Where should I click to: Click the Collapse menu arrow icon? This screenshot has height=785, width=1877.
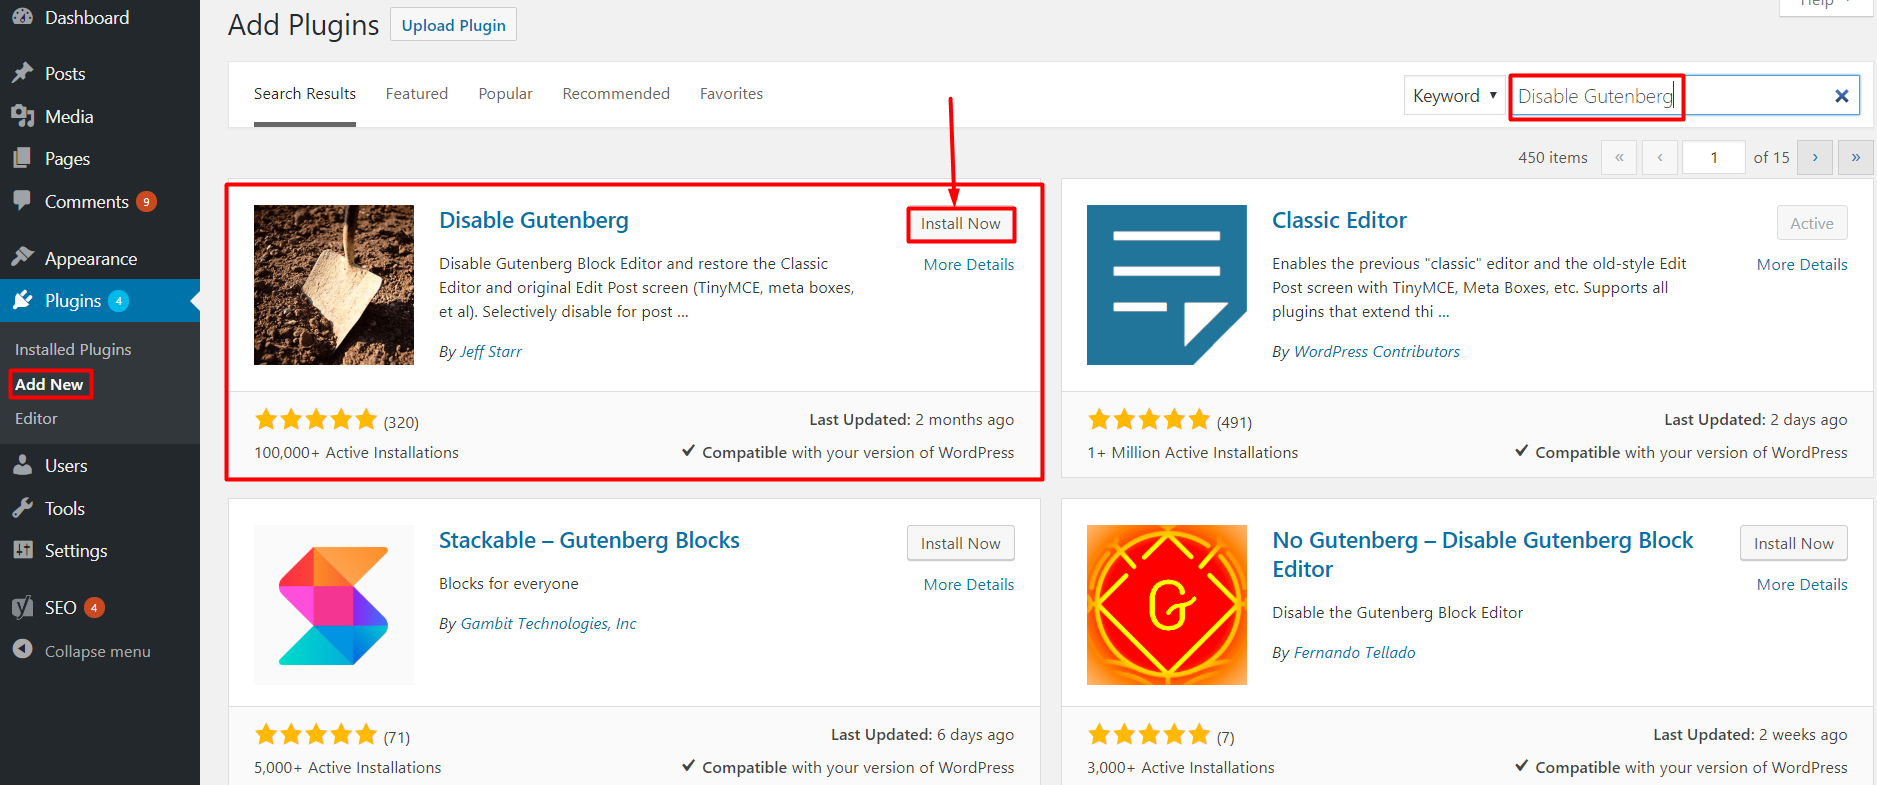(22, 649)
